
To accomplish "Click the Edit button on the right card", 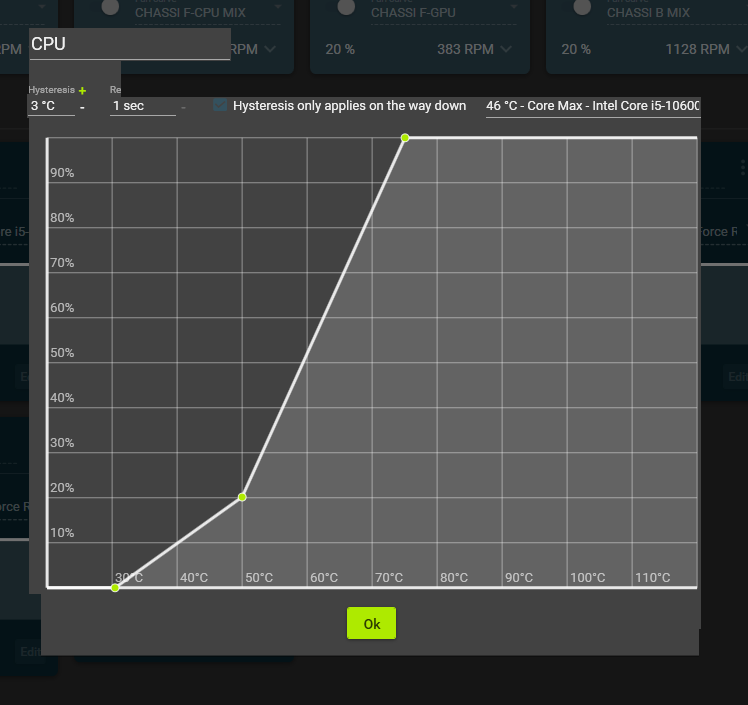I will [x=738, y=377].
